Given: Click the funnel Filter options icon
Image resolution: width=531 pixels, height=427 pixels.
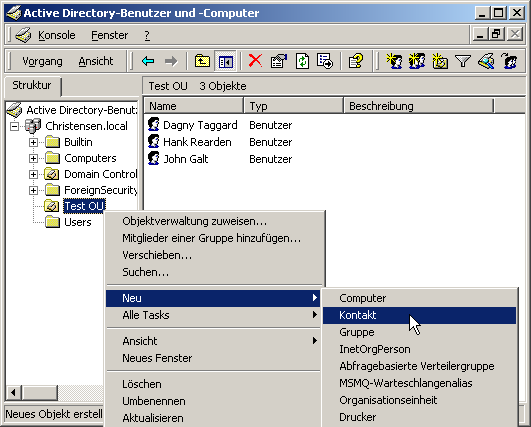Looking at the screenshot, I should pyautogui.click(x=463, y=61).
